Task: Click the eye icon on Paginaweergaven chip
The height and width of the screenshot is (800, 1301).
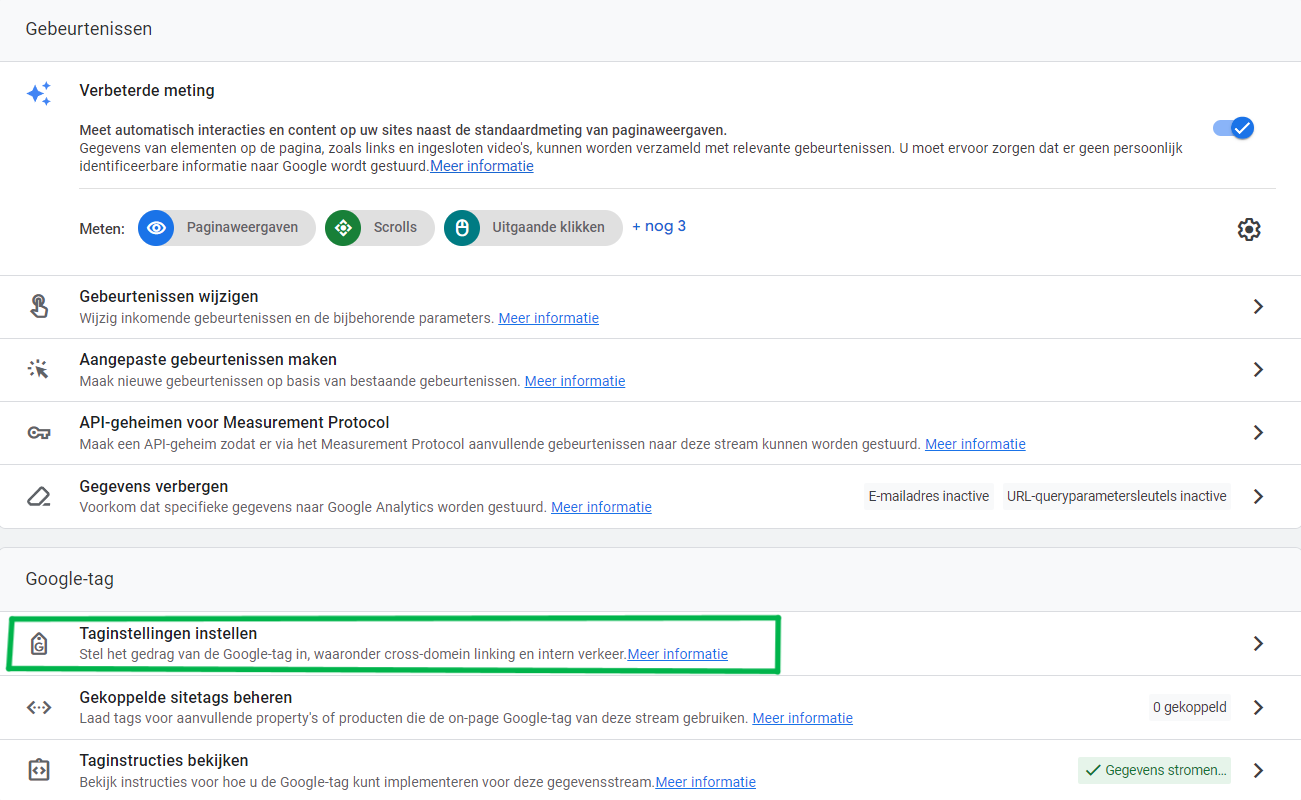Action: [156, 228]
